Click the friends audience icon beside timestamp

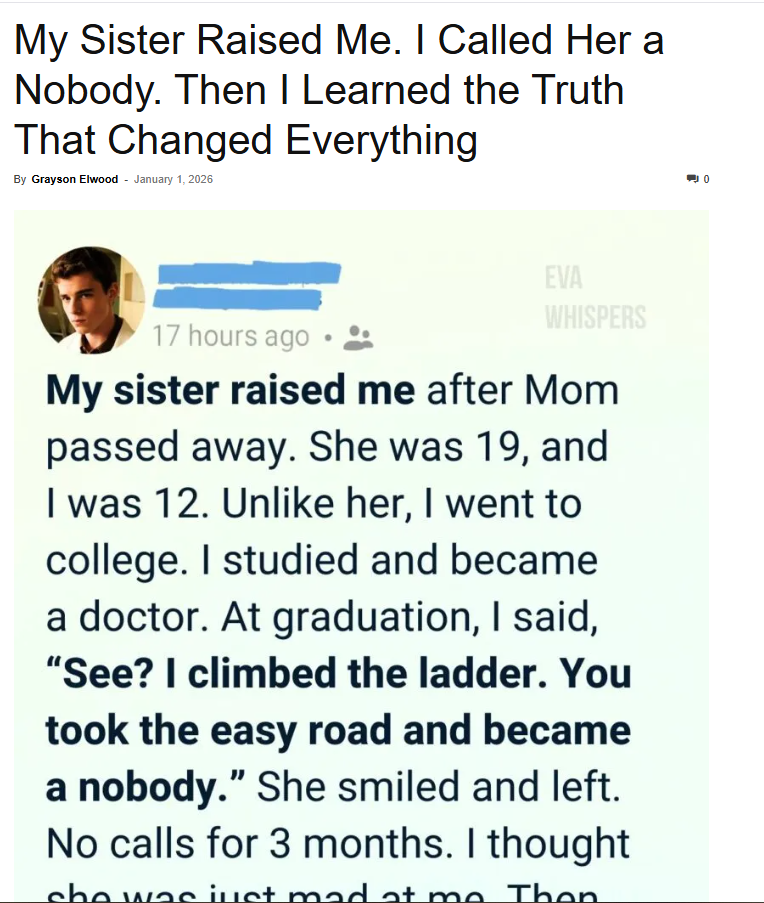pos(357,338)
